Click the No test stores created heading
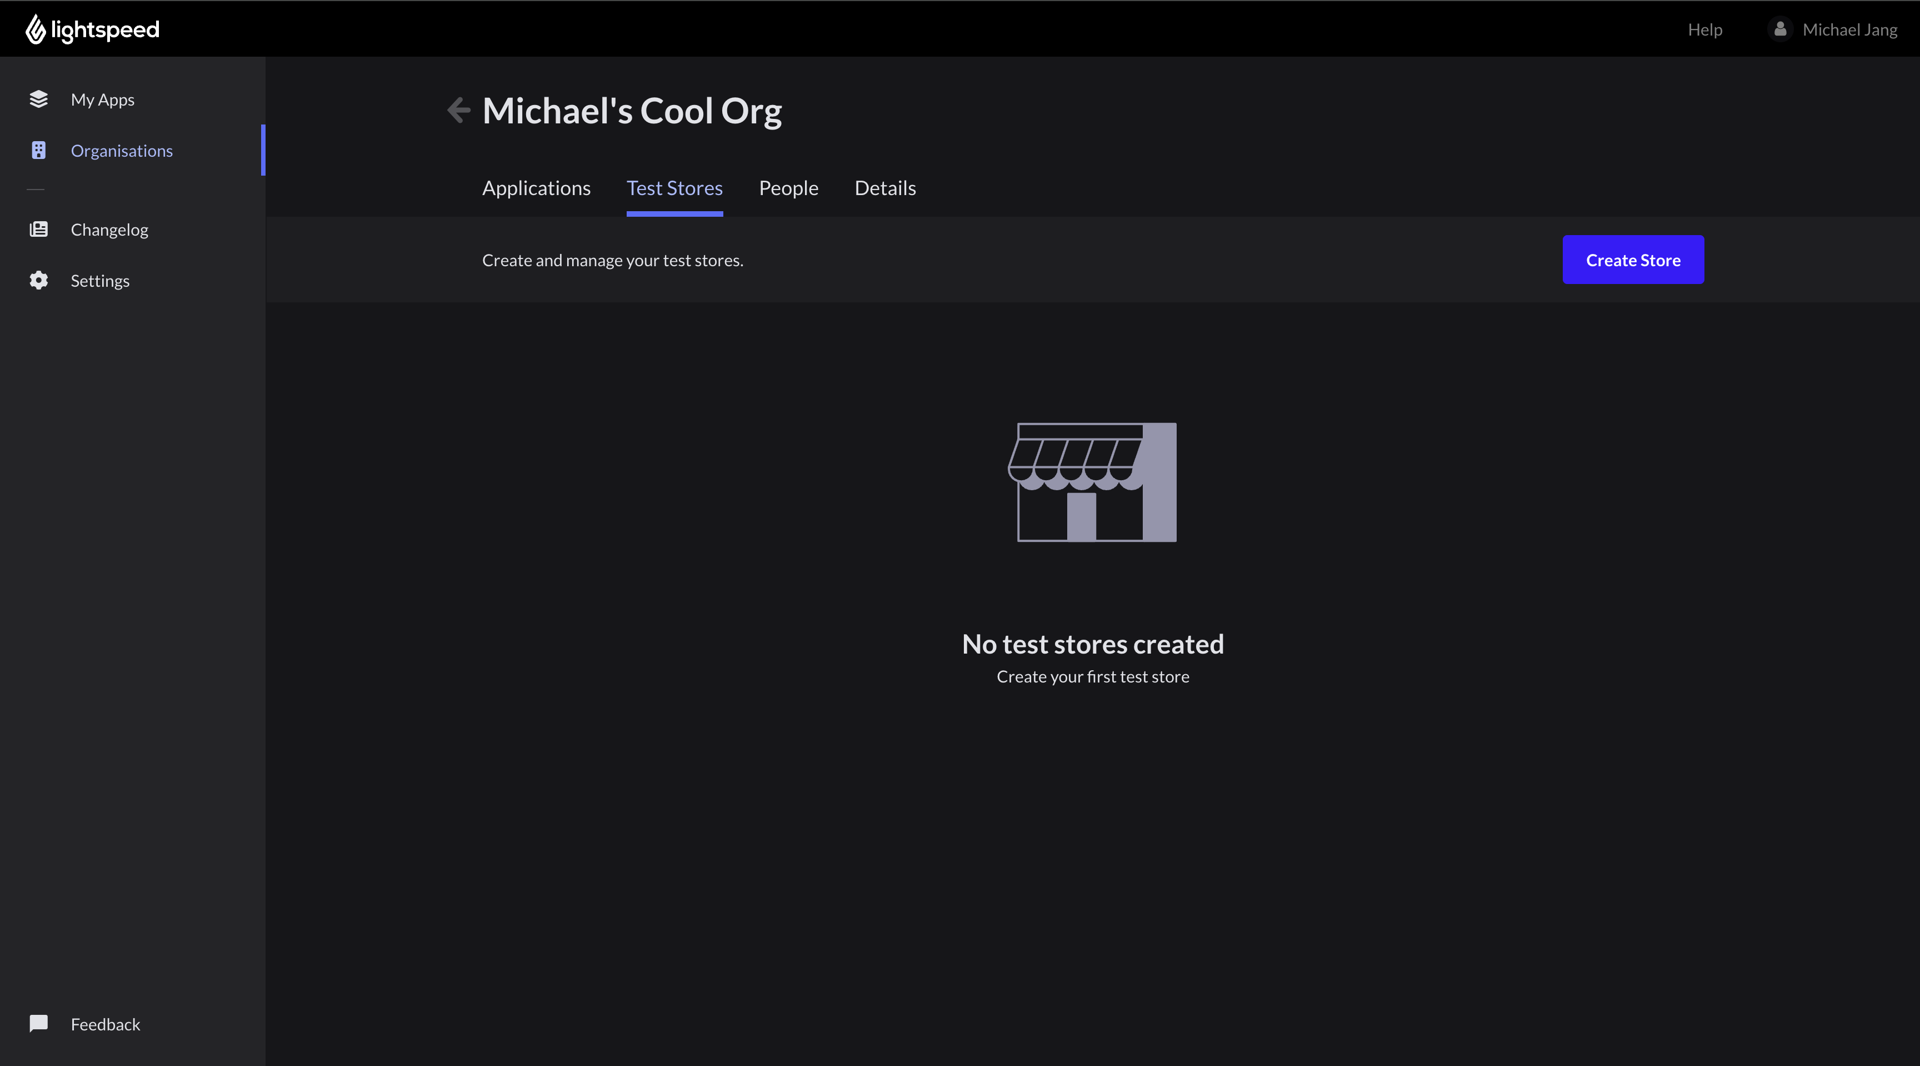This screenshot has height=1066, width=1920. coord(1092,644)
